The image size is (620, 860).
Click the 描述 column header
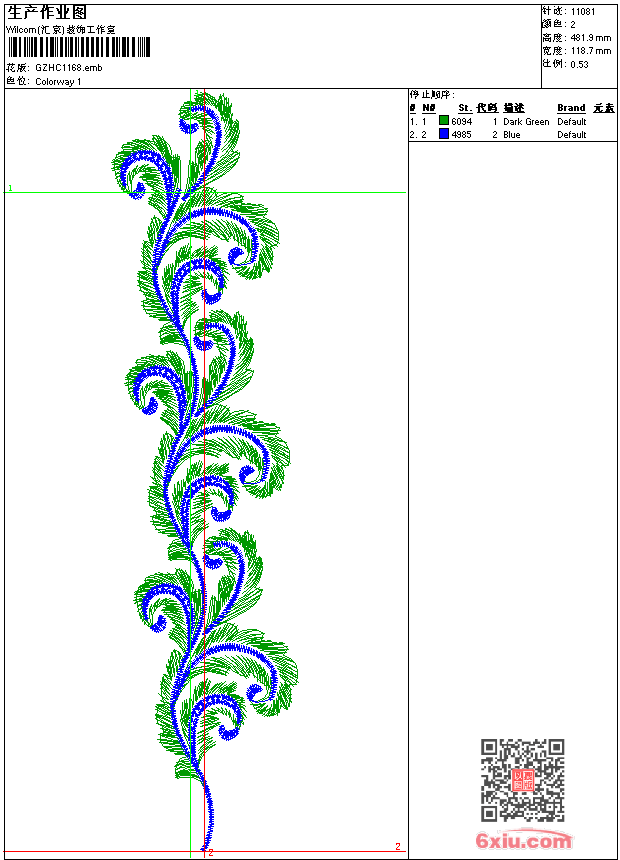(x=513, y=108)
